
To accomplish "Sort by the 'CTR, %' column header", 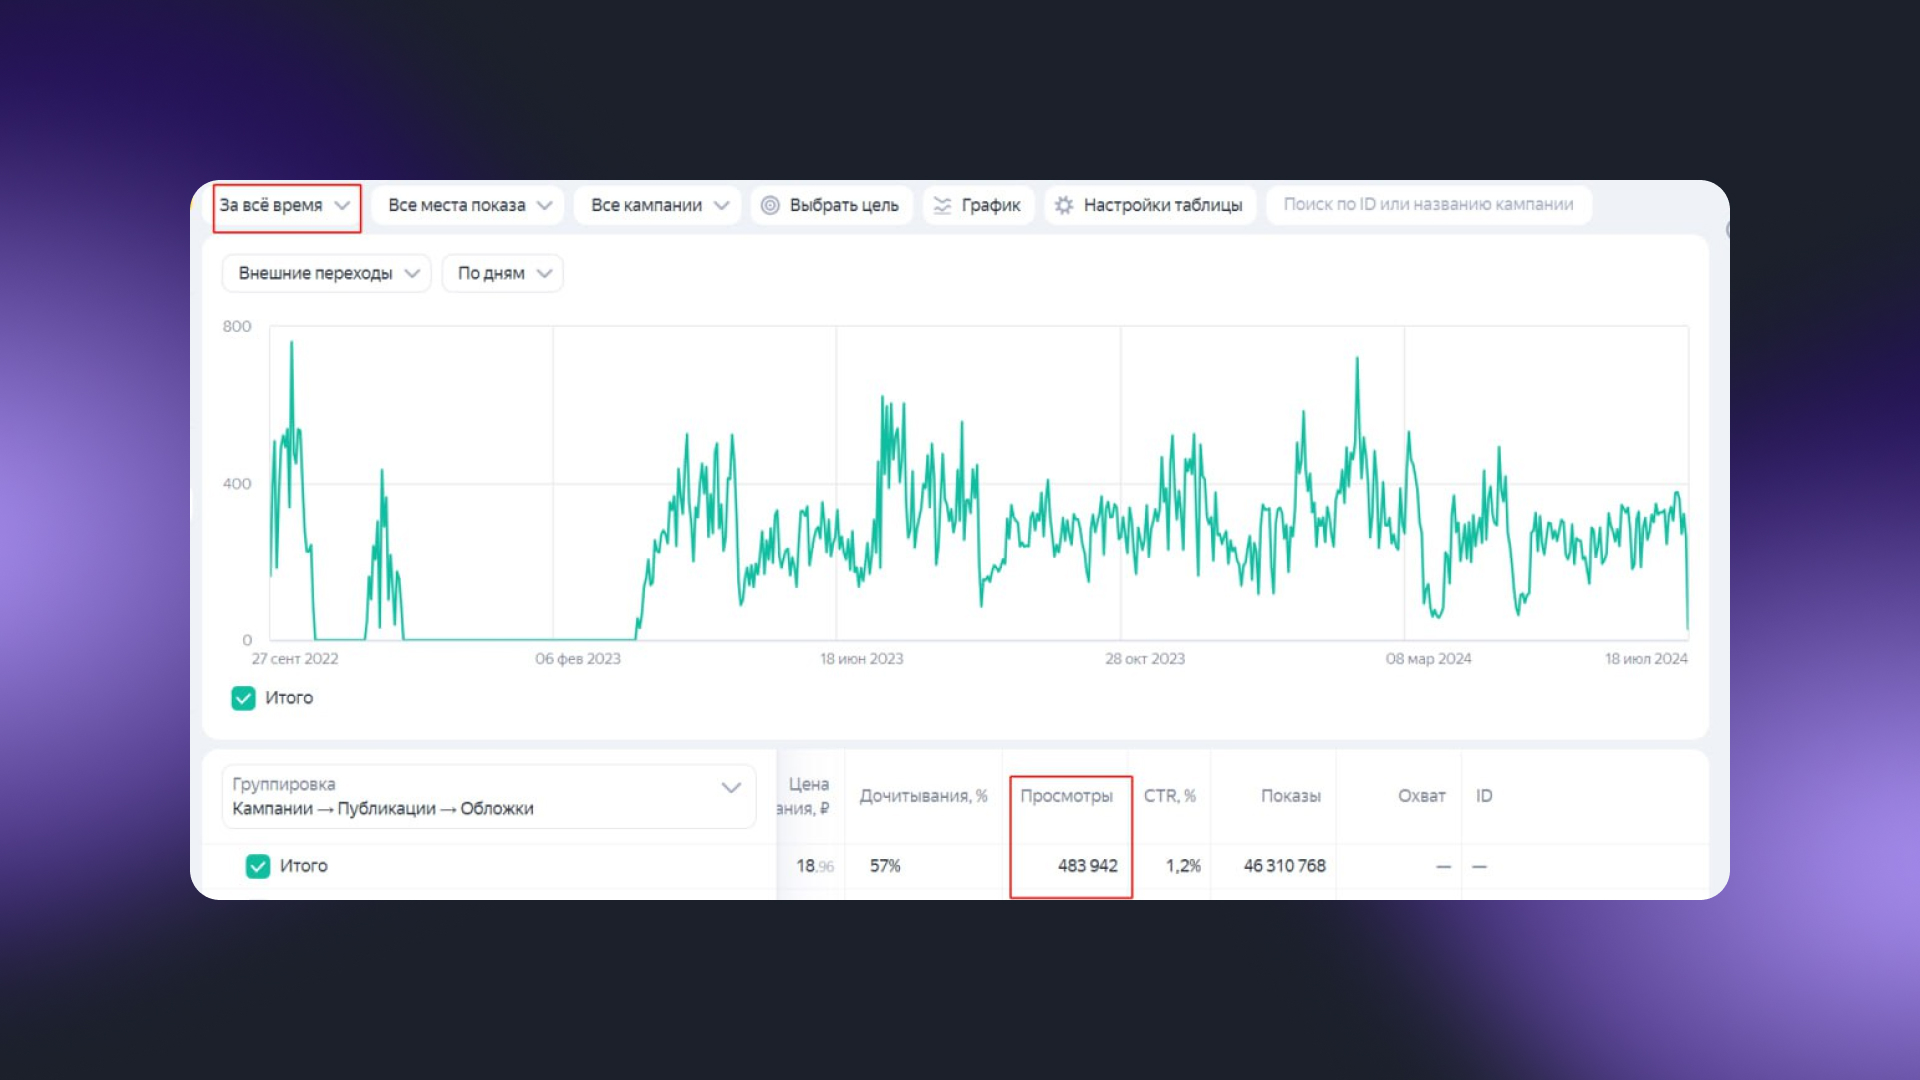I will [1170, 797].
